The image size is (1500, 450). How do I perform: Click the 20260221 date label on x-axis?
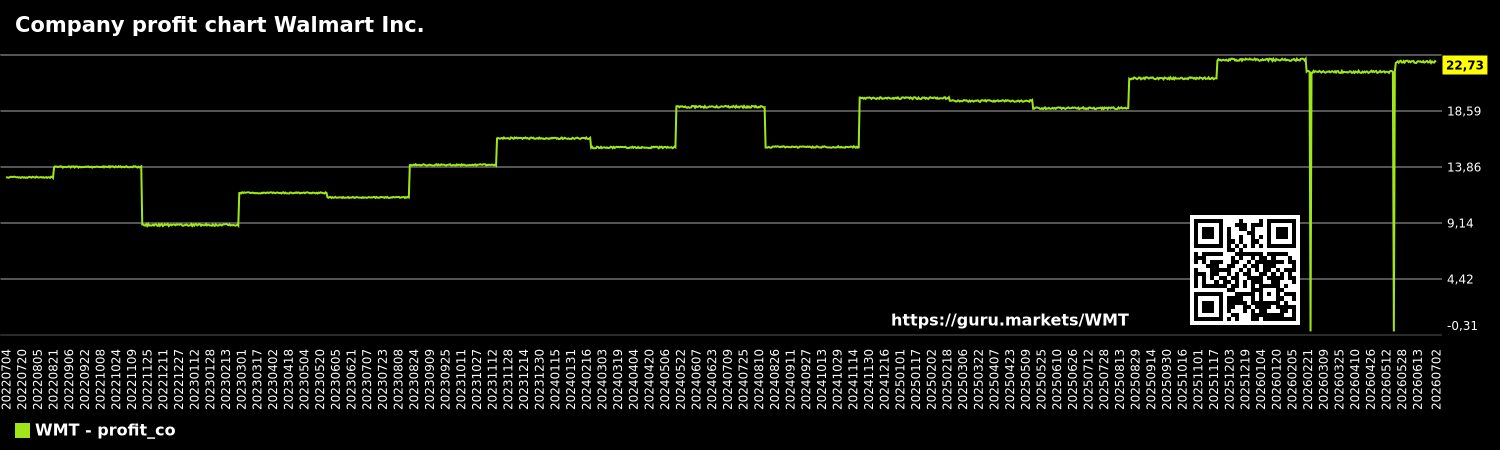1309,379
